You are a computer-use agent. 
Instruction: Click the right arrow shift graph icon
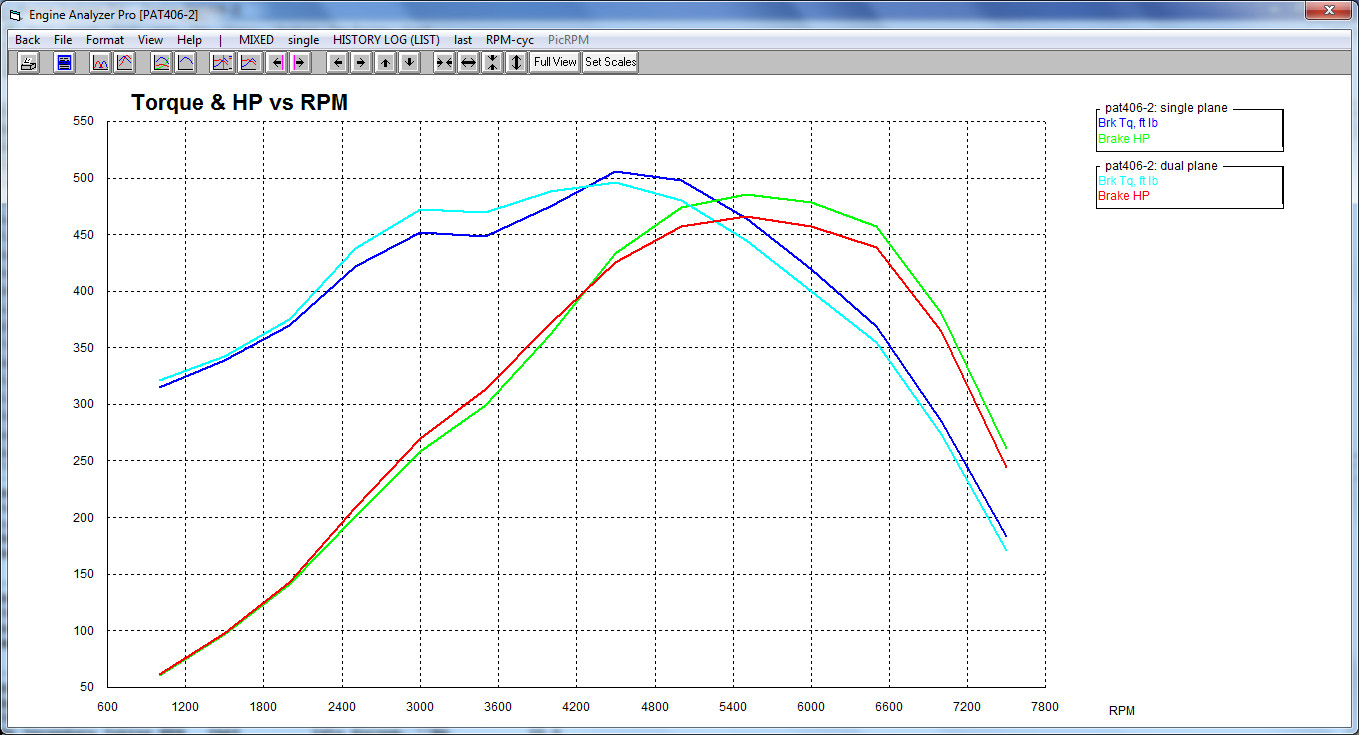pyautogui.click(x=361, y=62)
